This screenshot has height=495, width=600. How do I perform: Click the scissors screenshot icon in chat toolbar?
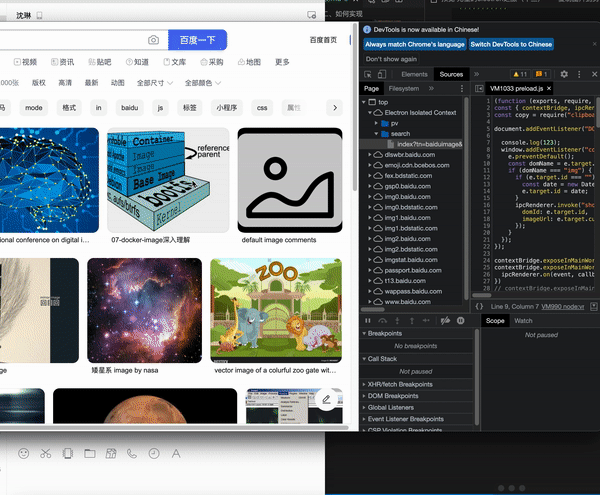(x=46, y=454)
